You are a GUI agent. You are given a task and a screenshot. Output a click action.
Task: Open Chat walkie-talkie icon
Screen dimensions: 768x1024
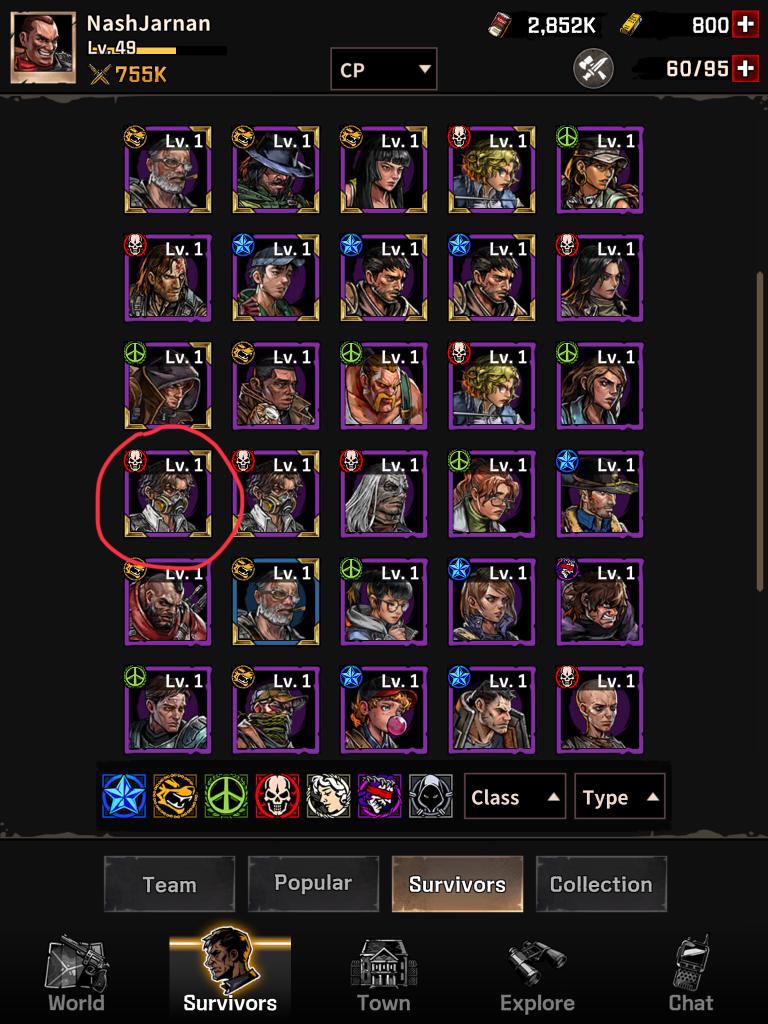point(691,975)
